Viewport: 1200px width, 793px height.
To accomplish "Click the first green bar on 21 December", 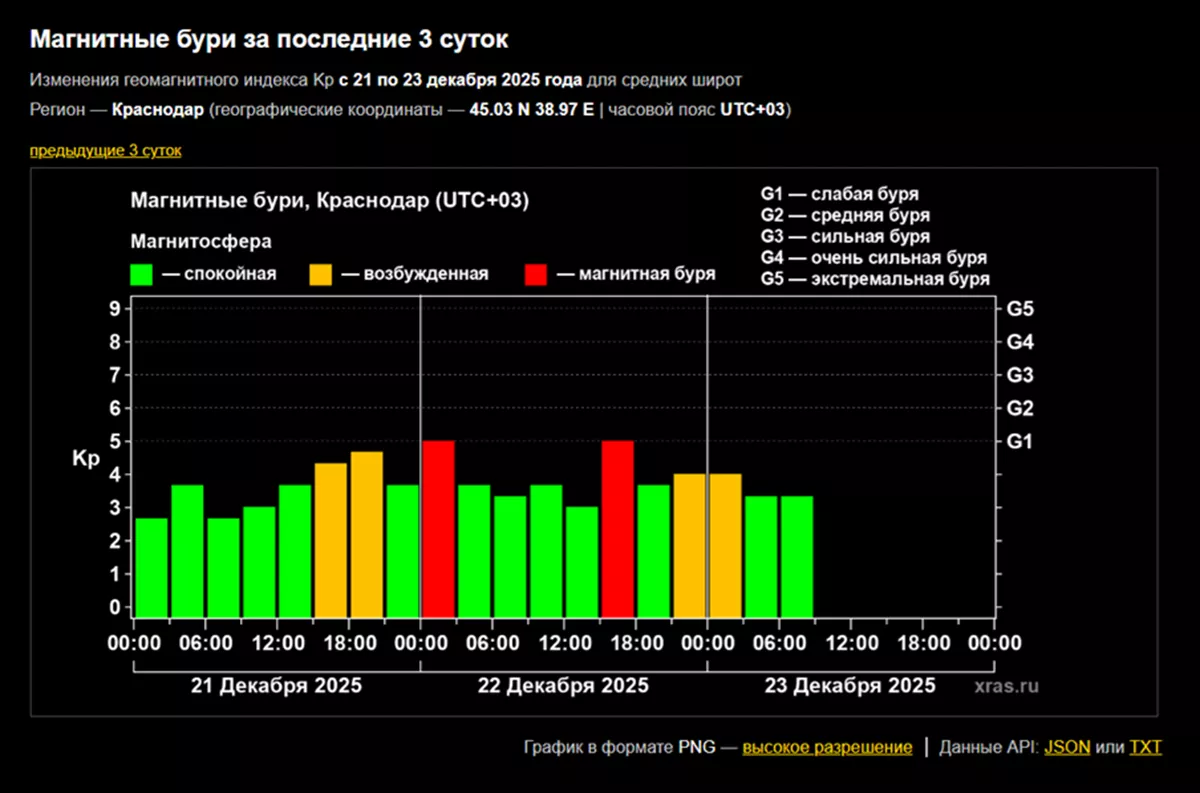I will (151, 568).
